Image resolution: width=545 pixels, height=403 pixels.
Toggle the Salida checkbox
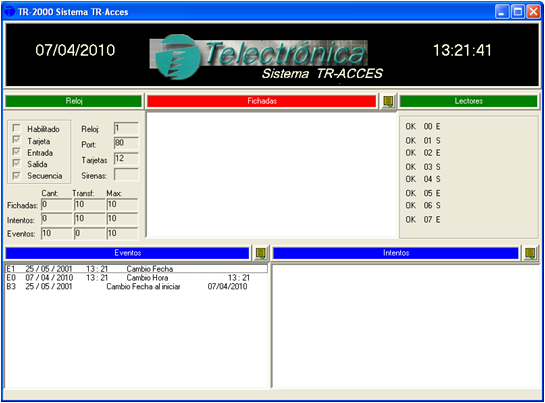click(16, 163)
